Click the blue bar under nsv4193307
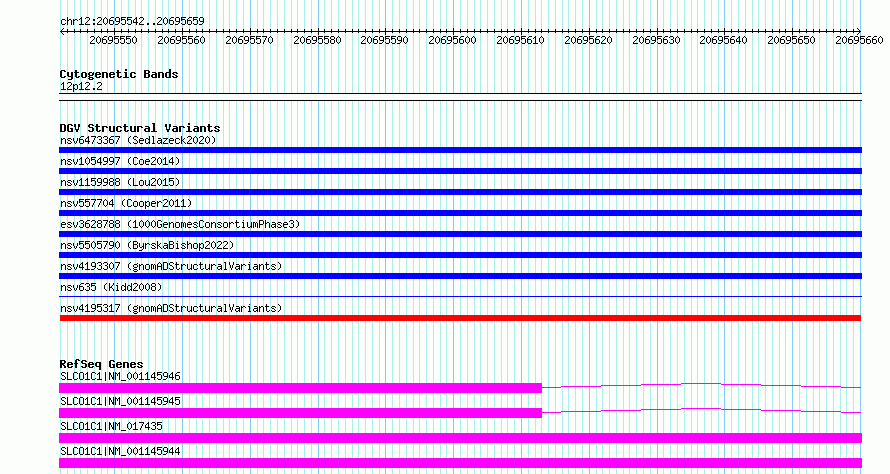The width and height of the screenshot is (890, 474). click(x=460, y=276)
